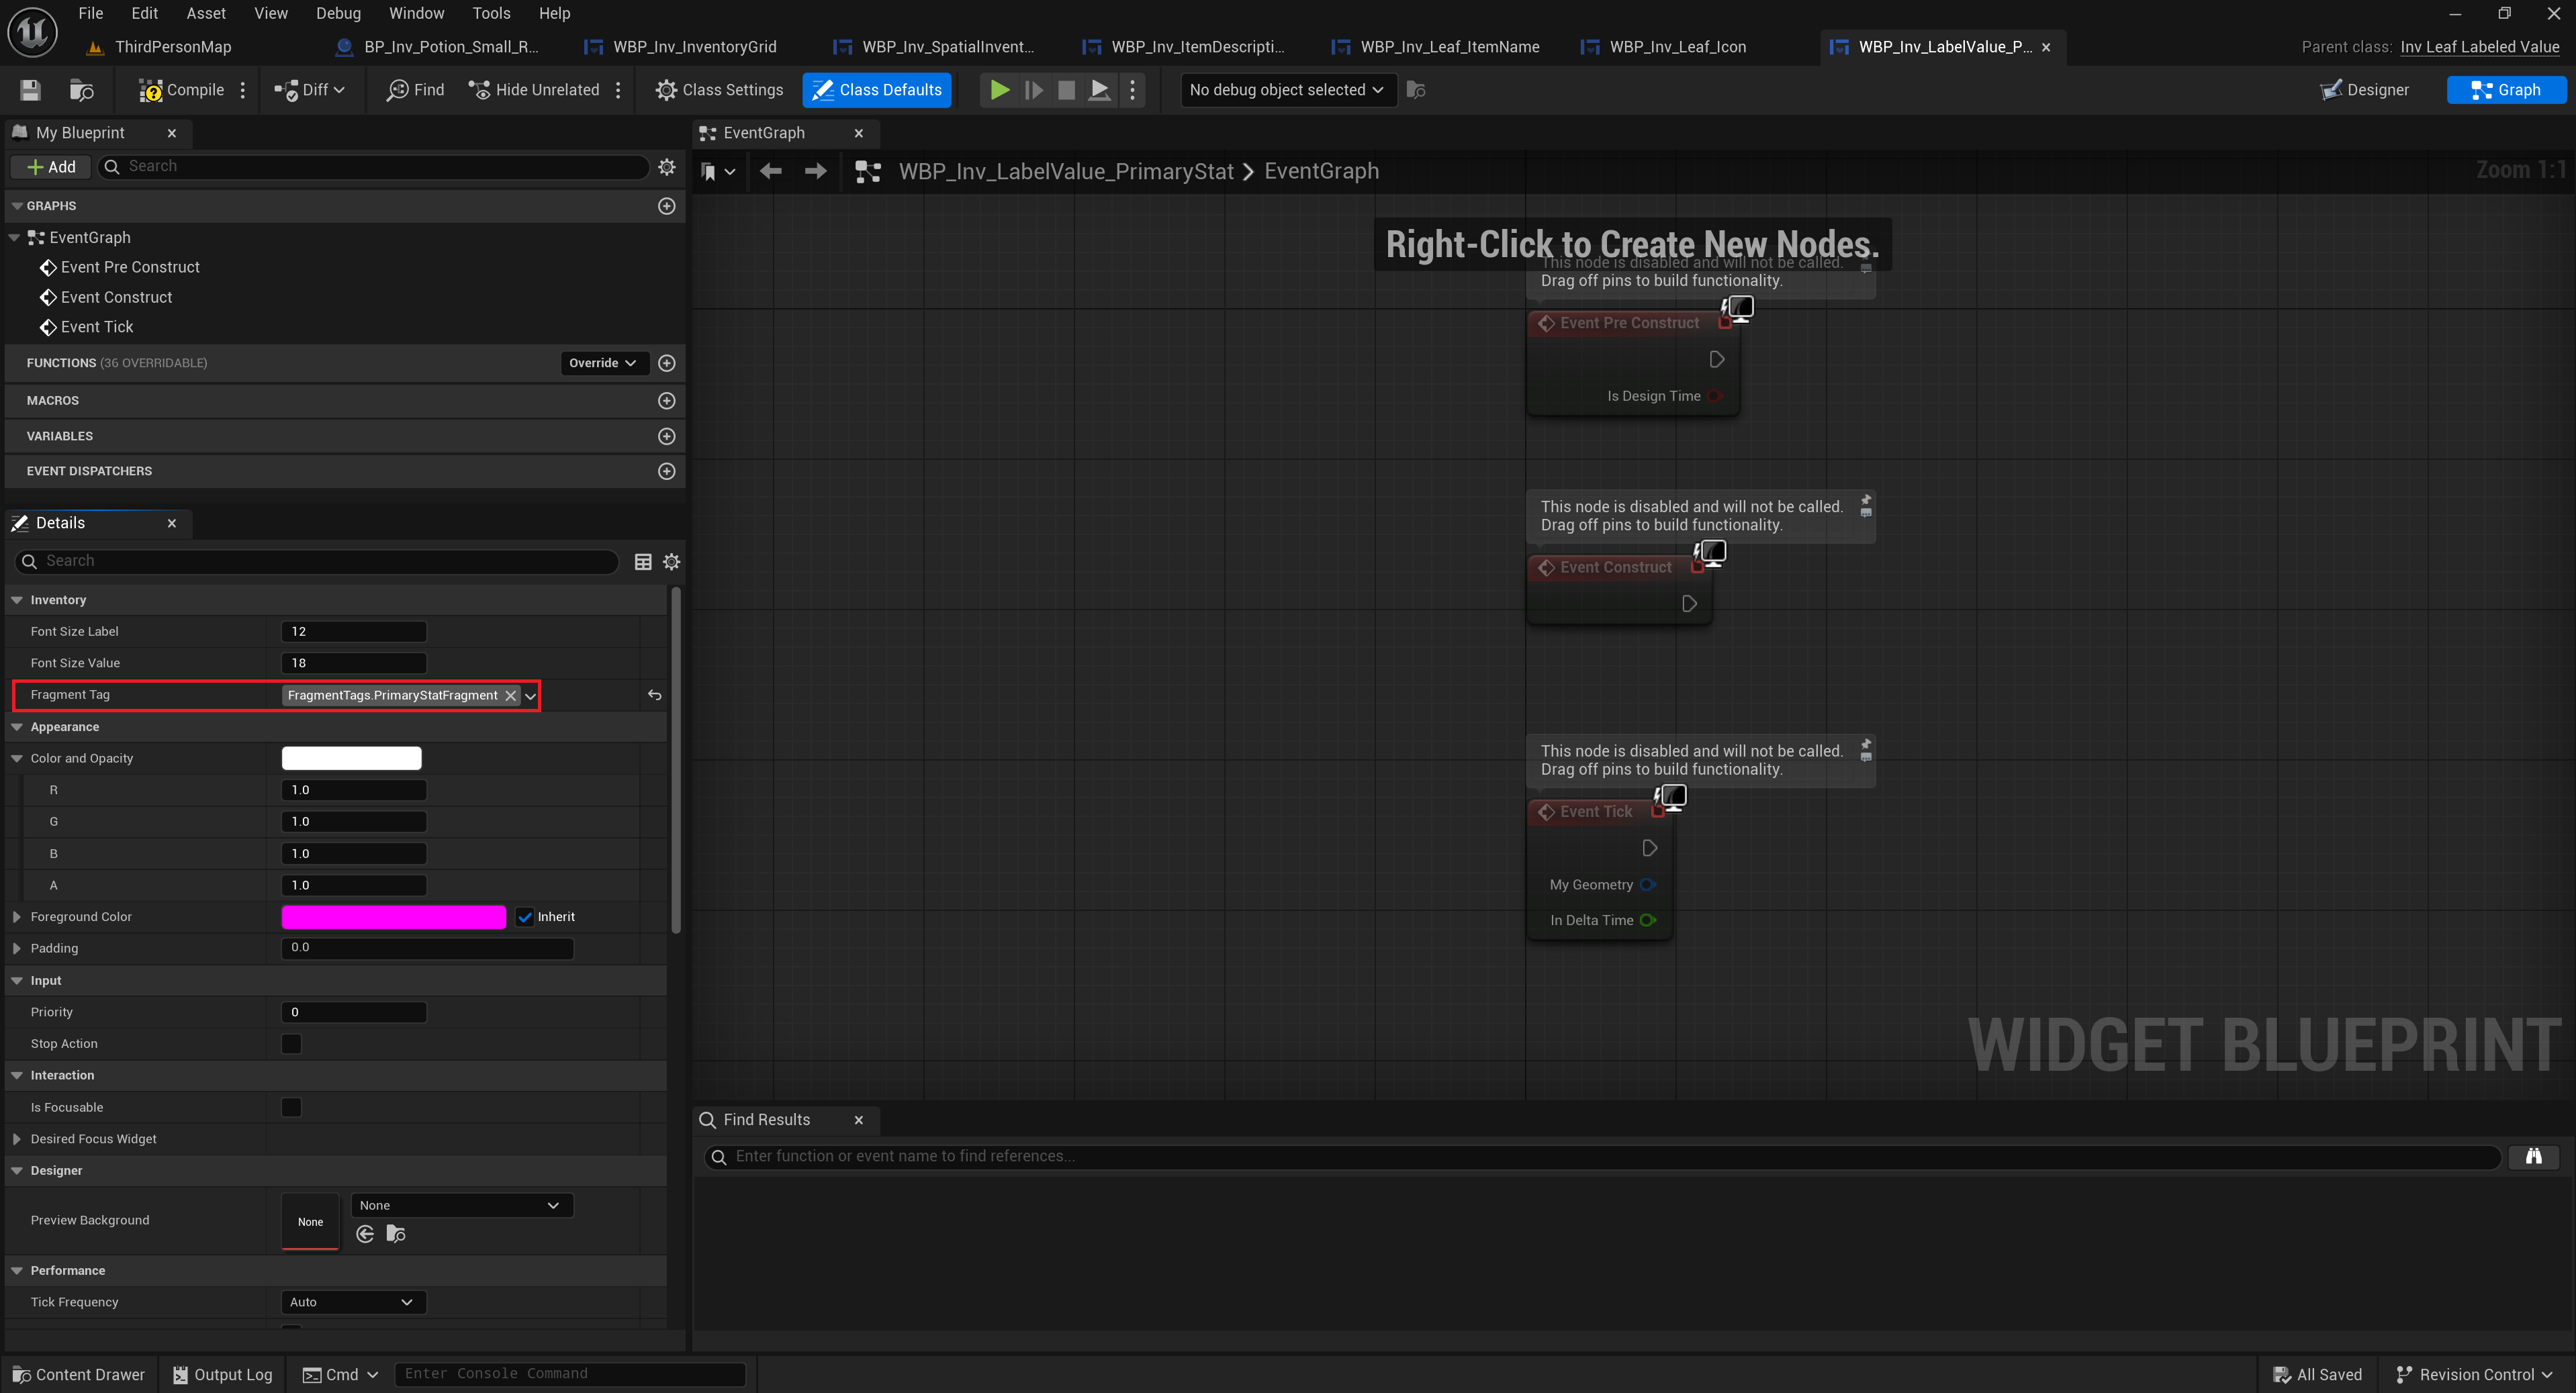Click the add new variable plus icon
Screen dimensions: 2576x1393
[x=667, y=436]
